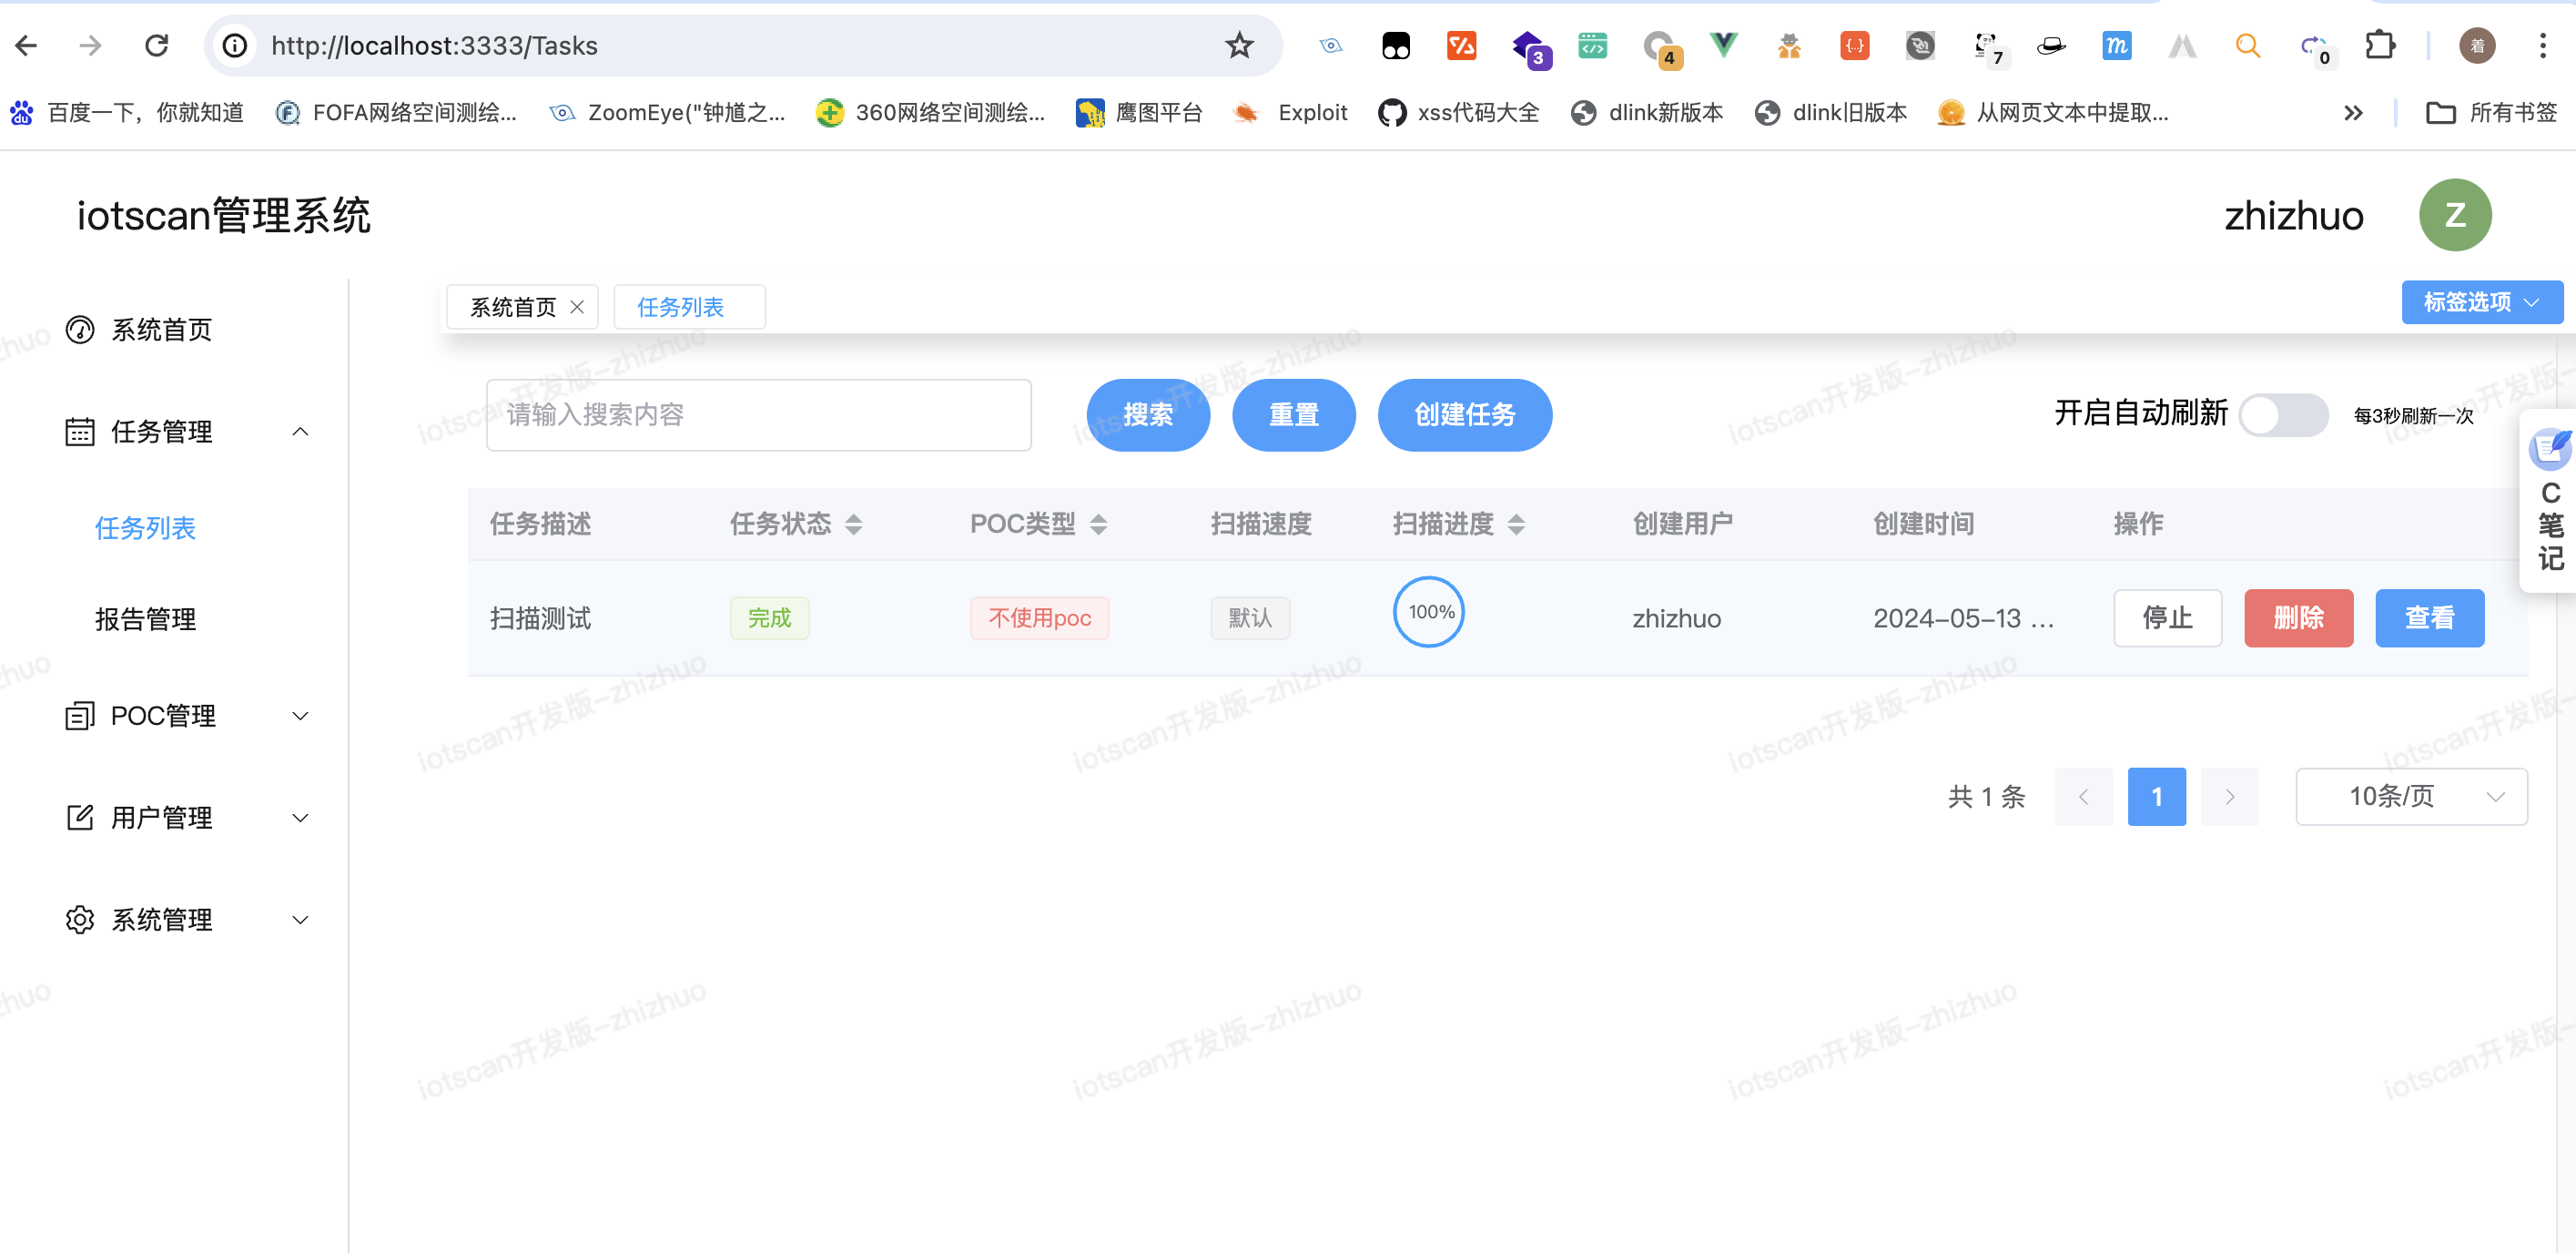Click the green Z user avatar

pos(2454,215)
